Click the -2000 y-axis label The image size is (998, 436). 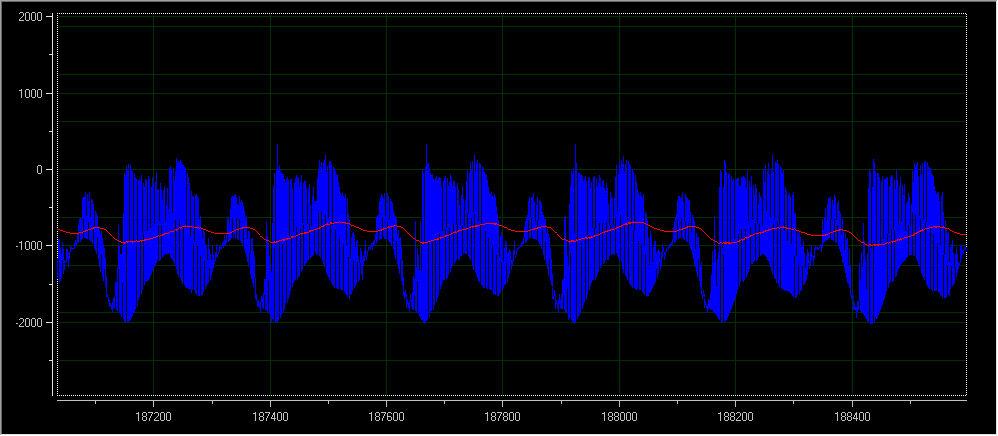pos(26,322)
